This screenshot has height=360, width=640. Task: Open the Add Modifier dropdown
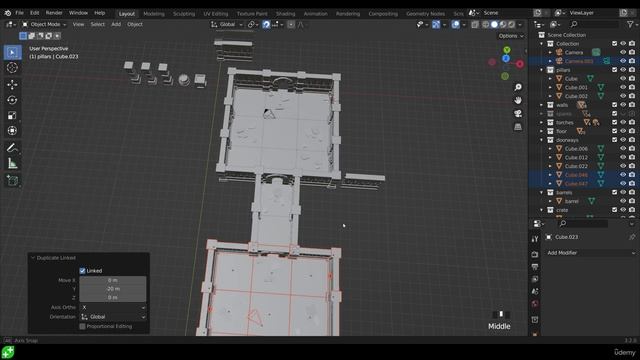tap(591, 253)
